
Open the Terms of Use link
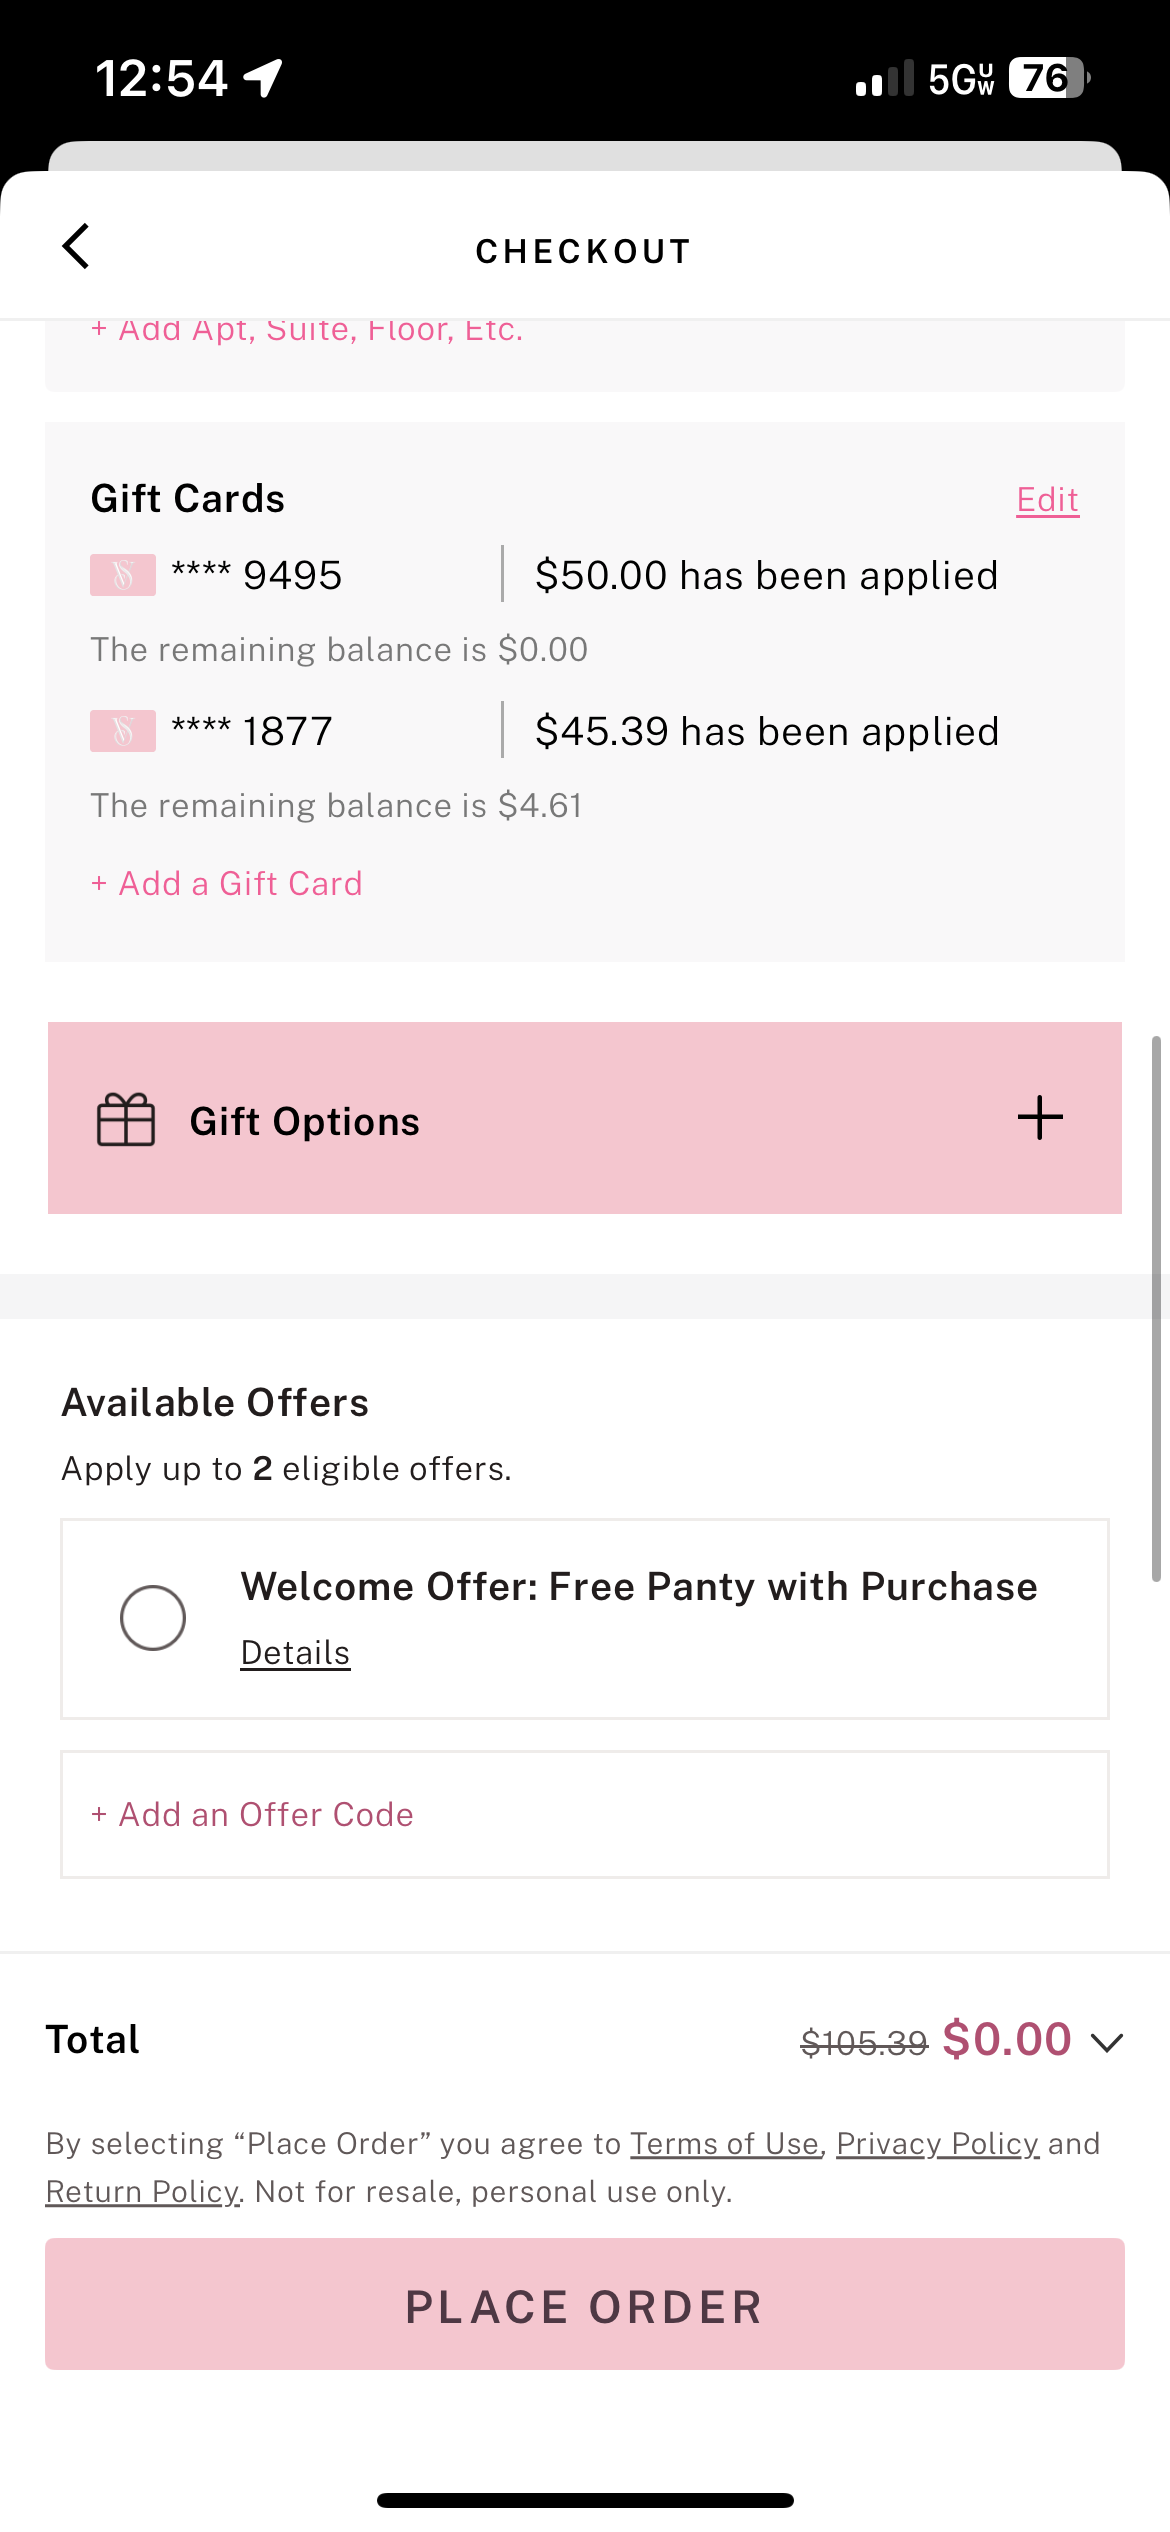(724, 2144)
